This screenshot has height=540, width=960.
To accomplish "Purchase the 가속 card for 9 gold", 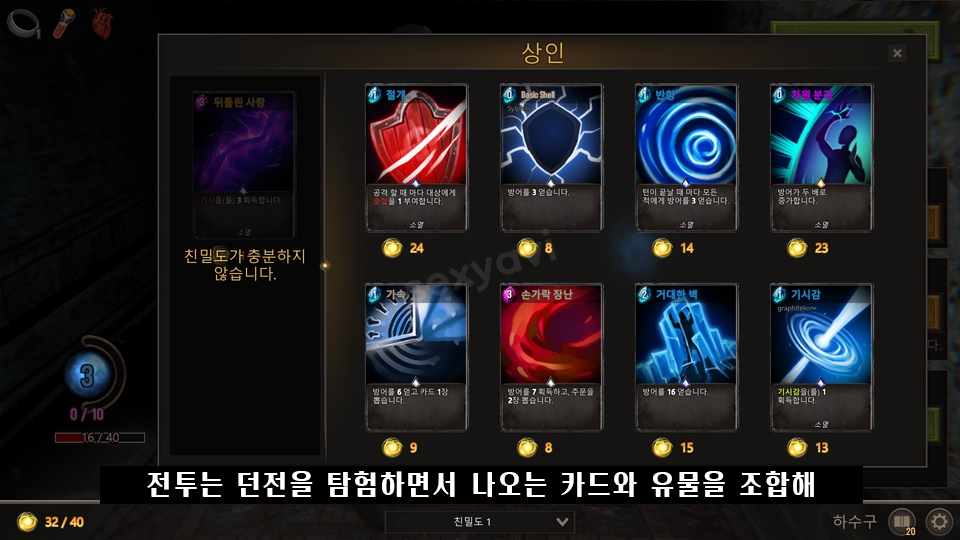I will [416, 357].
